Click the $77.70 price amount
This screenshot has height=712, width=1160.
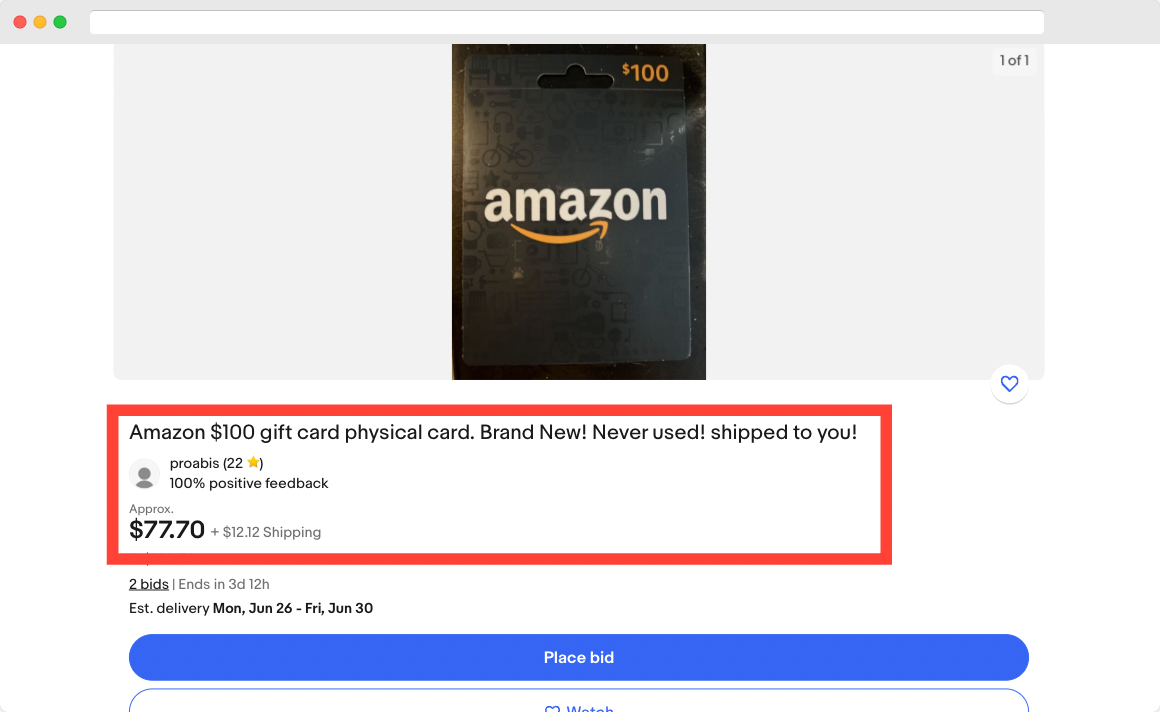click(x=166, y=529)
